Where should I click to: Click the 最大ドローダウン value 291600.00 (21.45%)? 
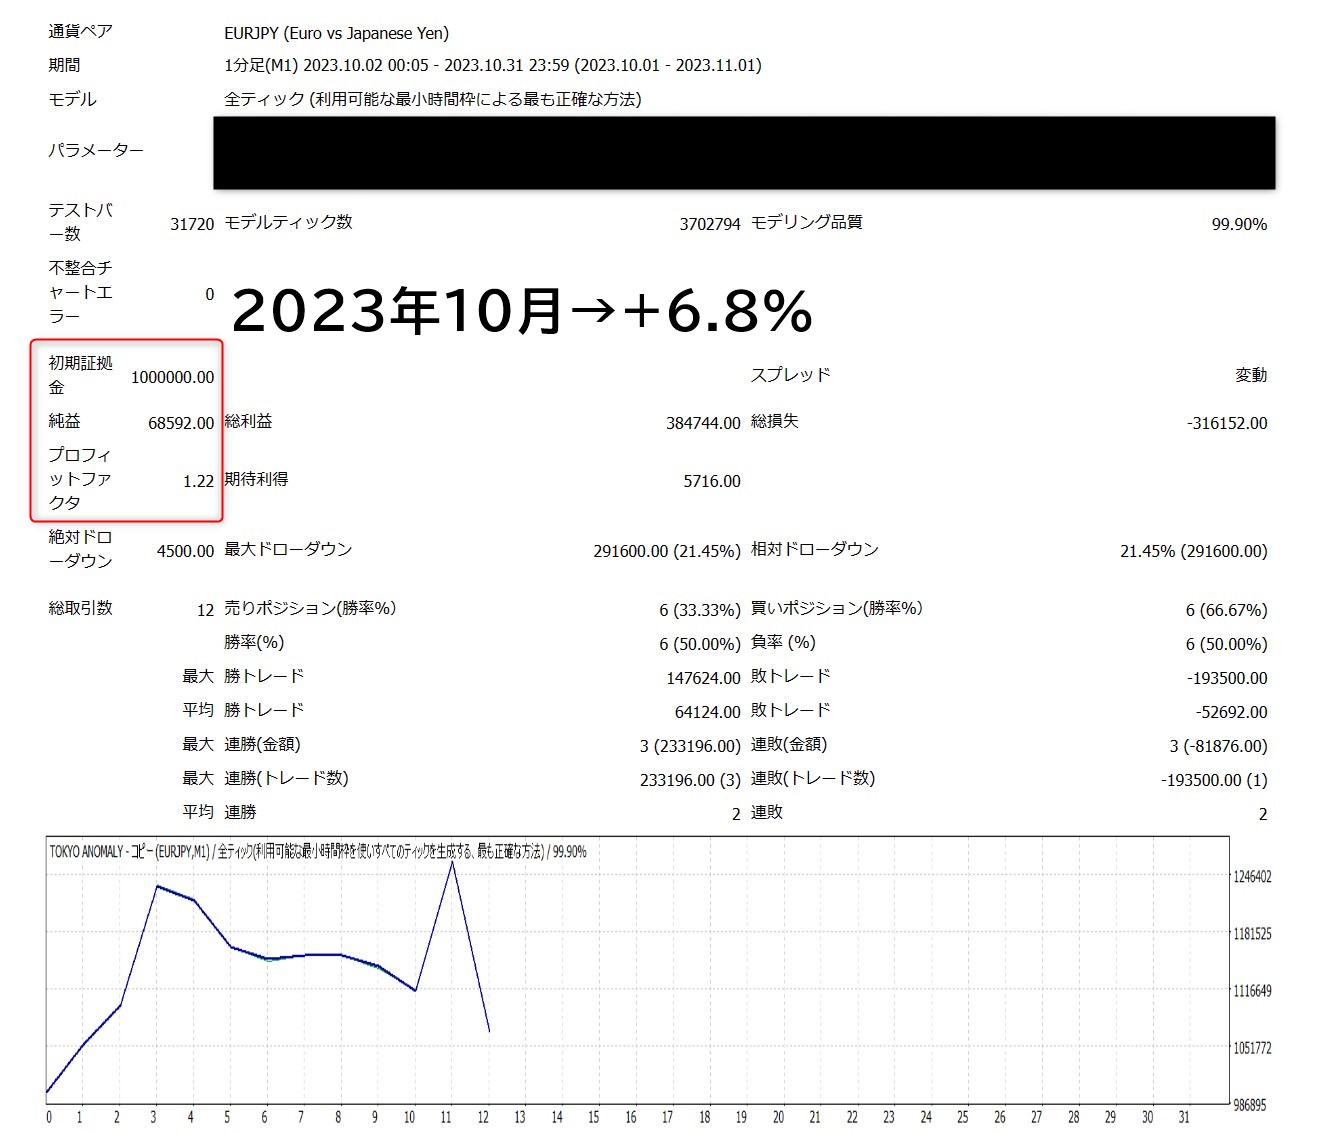(x=667, y=551)
